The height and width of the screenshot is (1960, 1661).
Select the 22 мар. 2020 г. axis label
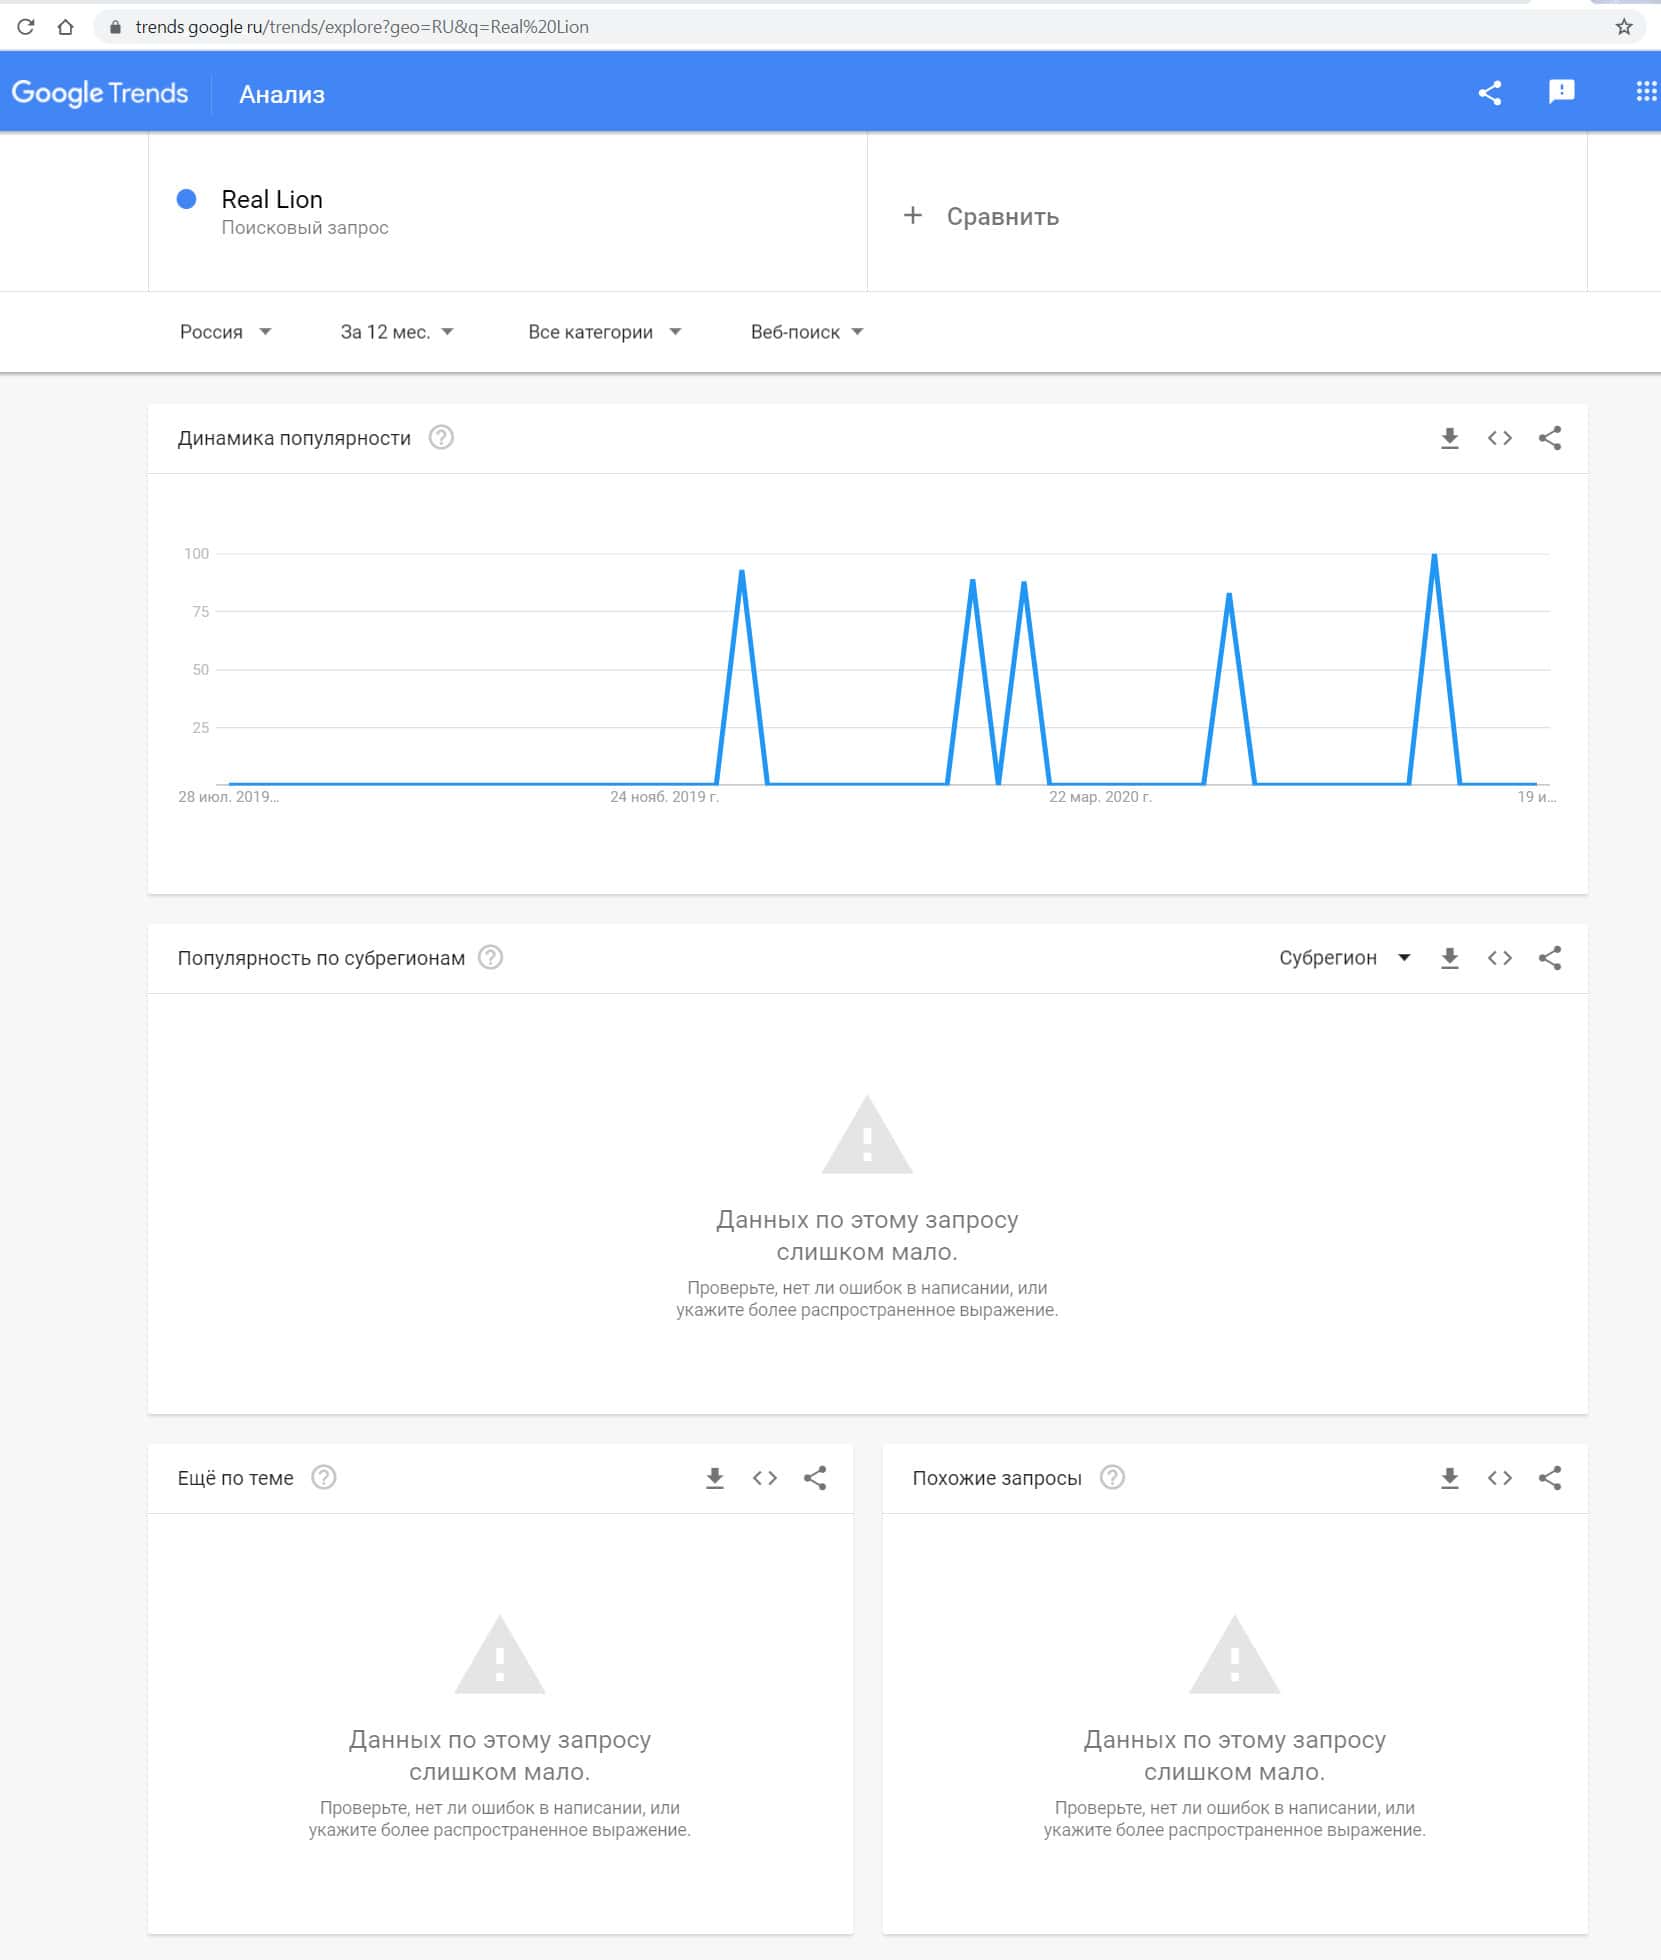(1100, 797)
